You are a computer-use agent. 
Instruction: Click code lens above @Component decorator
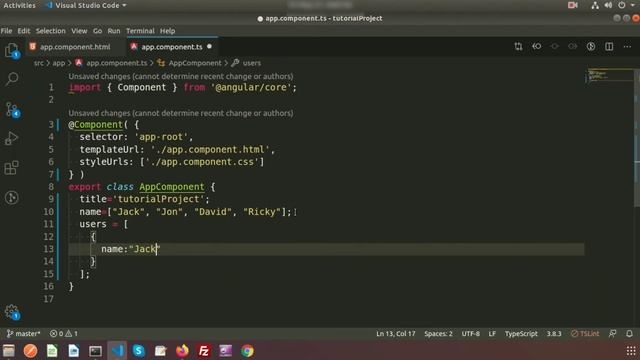(x=181, y=113)
